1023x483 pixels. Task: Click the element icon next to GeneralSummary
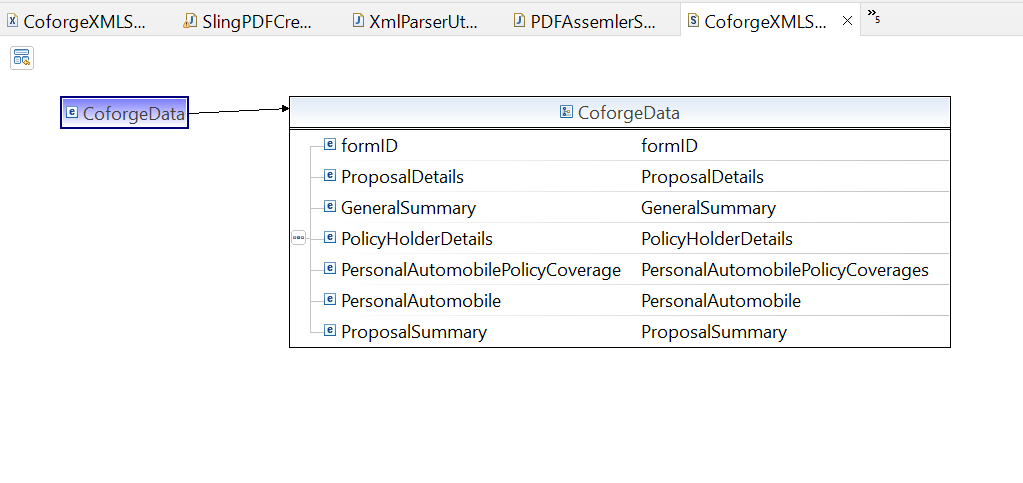click(330, 207)
